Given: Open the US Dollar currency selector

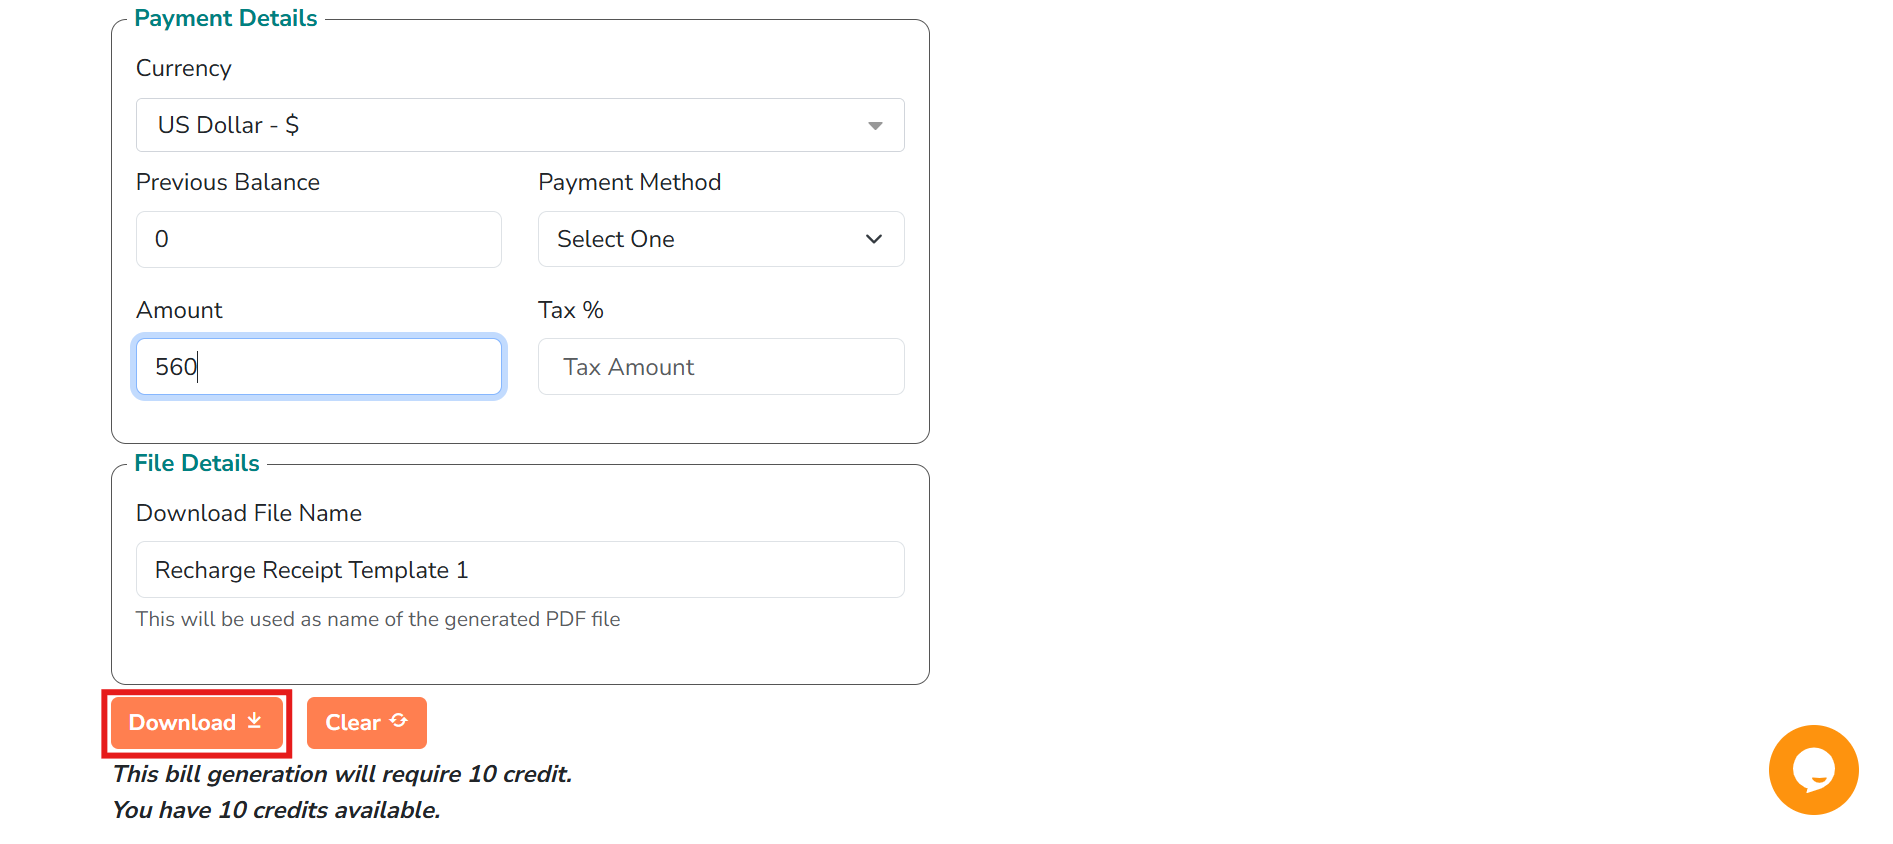Looking at the screenshot, I should coord(519,125).
